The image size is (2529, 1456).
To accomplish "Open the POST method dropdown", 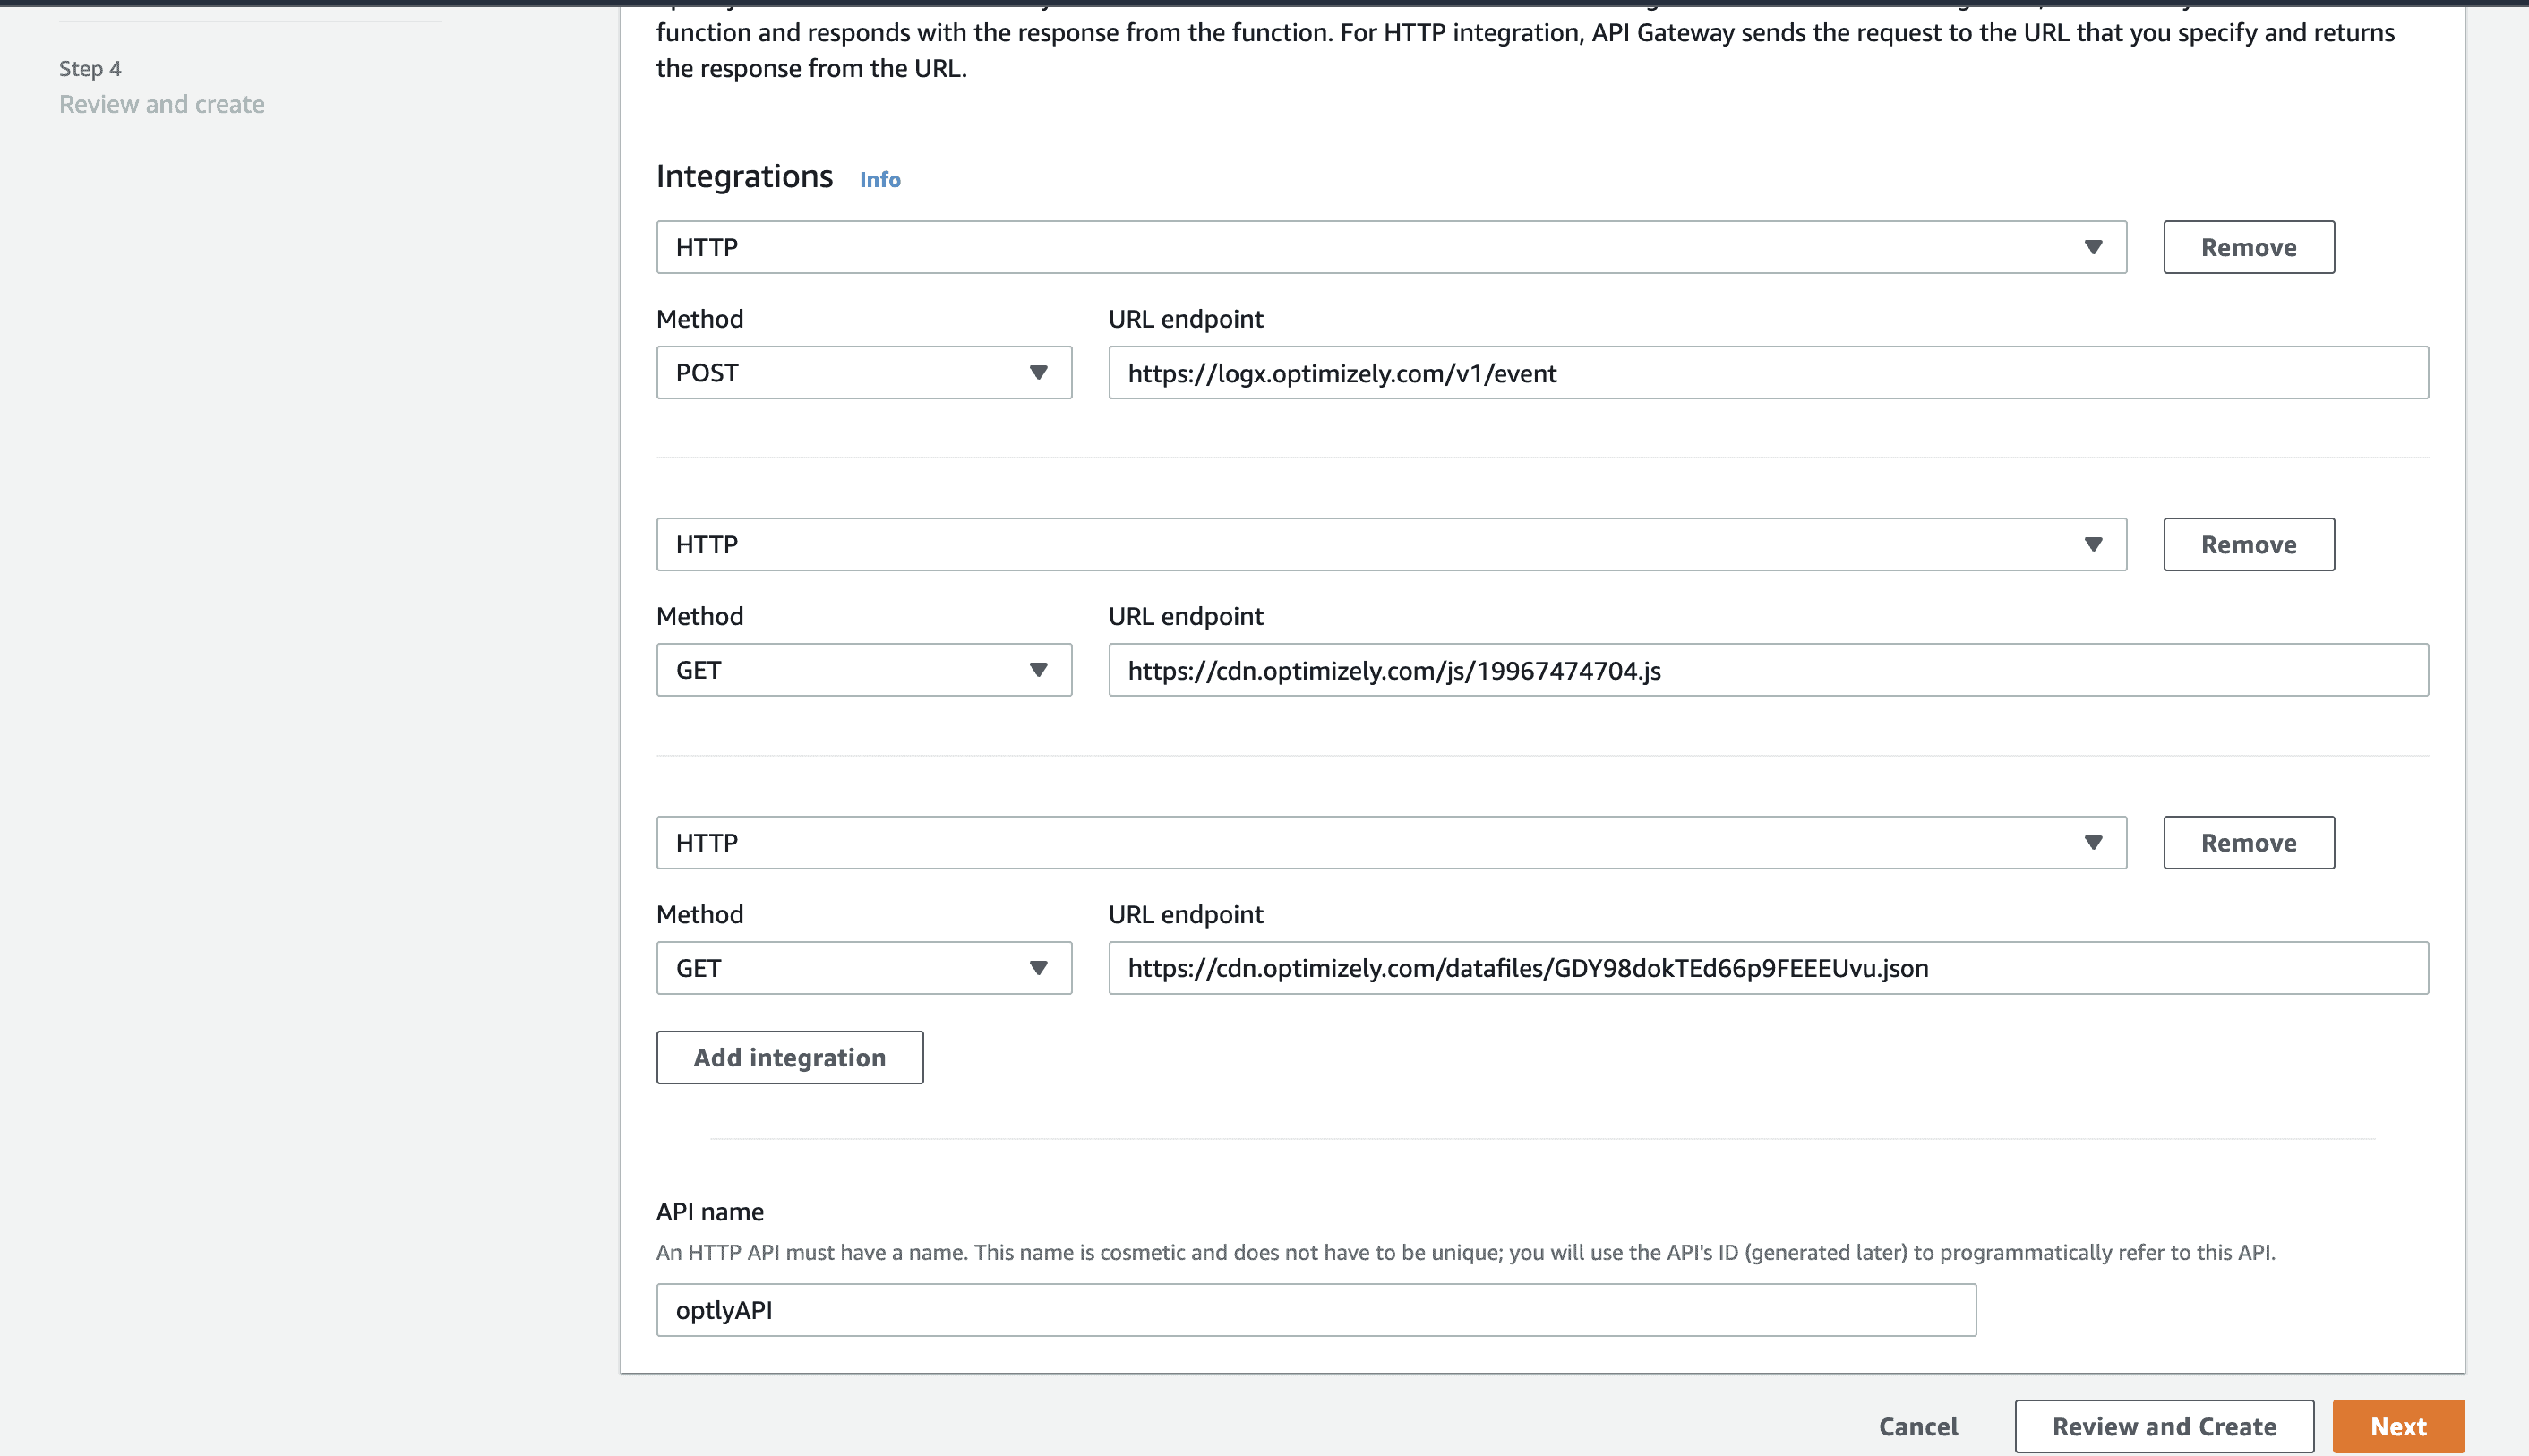I will click(x=863, y=372).
